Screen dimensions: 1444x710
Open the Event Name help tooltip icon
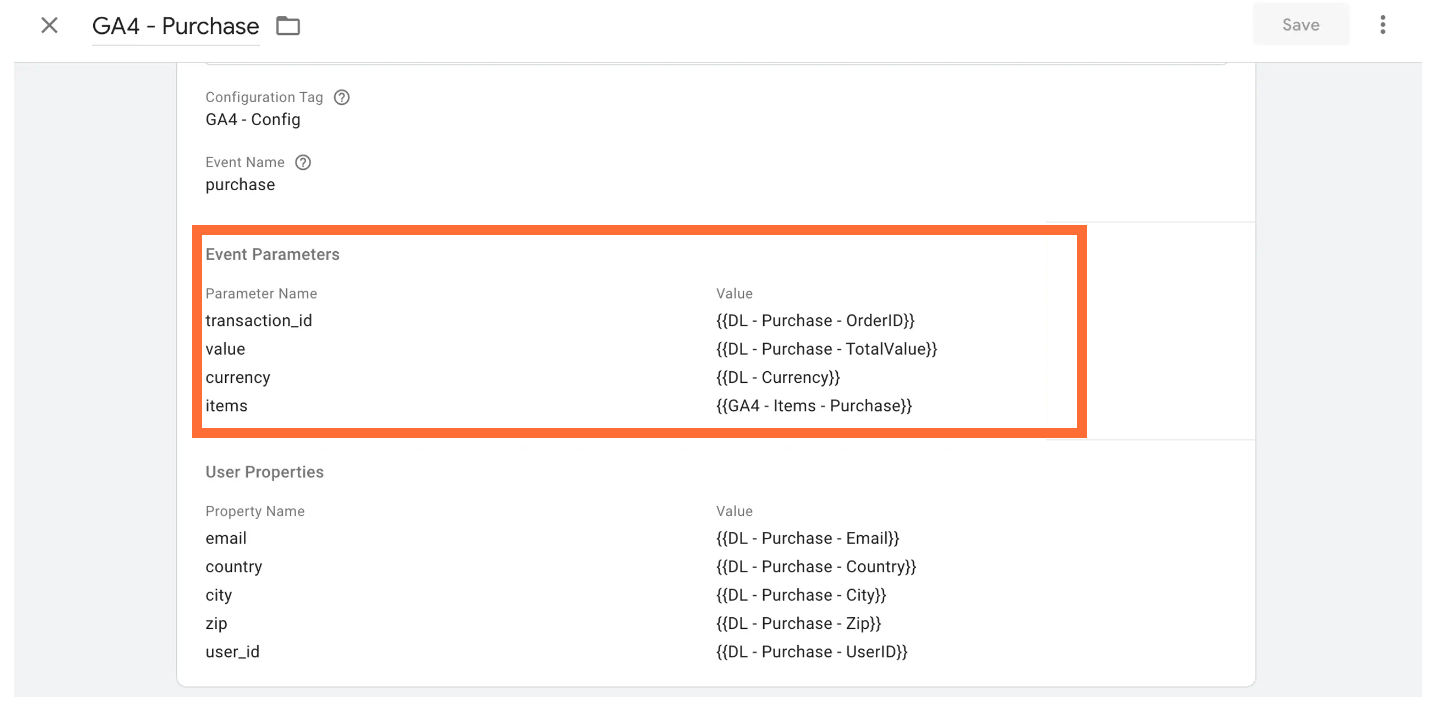303,161
